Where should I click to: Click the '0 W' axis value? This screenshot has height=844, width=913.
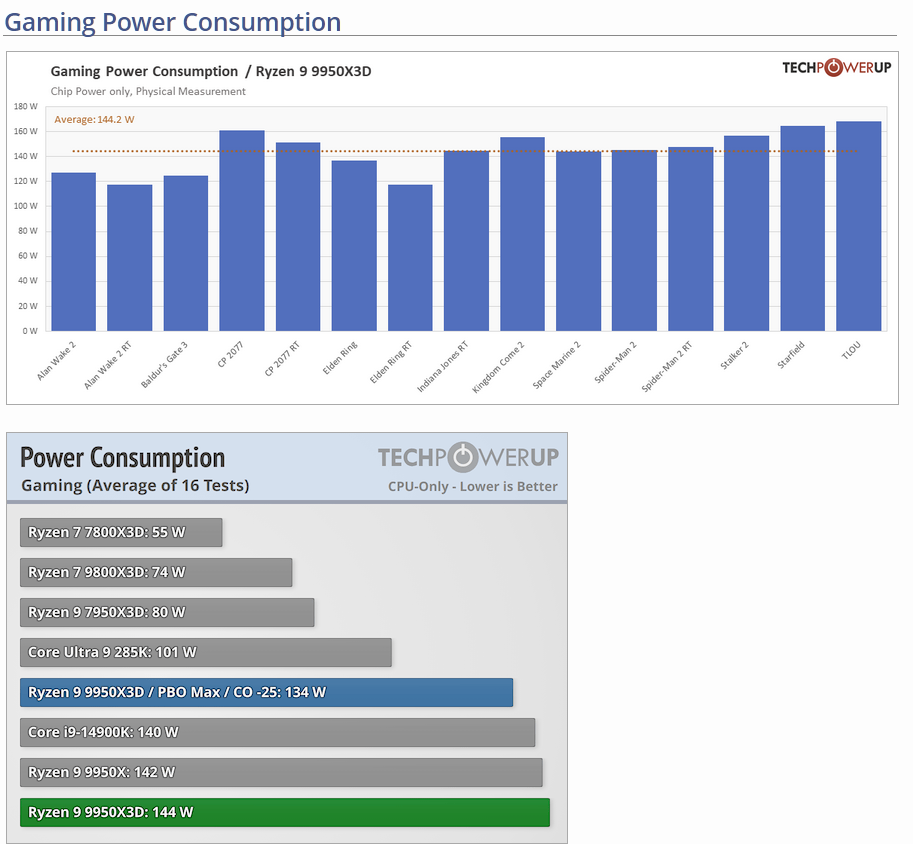tap(30, 331)
